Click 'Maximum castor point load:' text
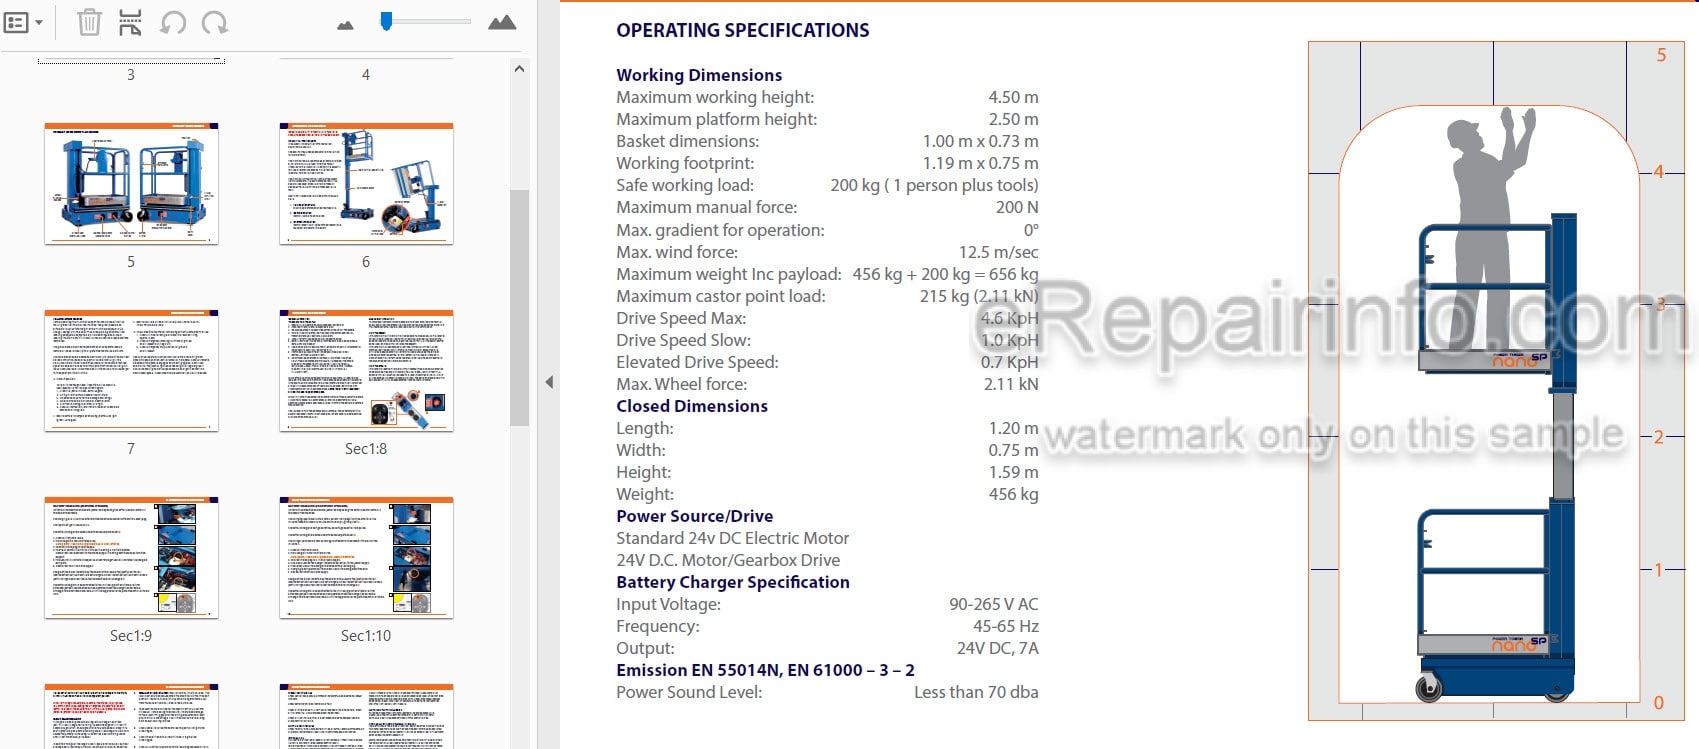1699x749 pixels. [x=721, y=296]
